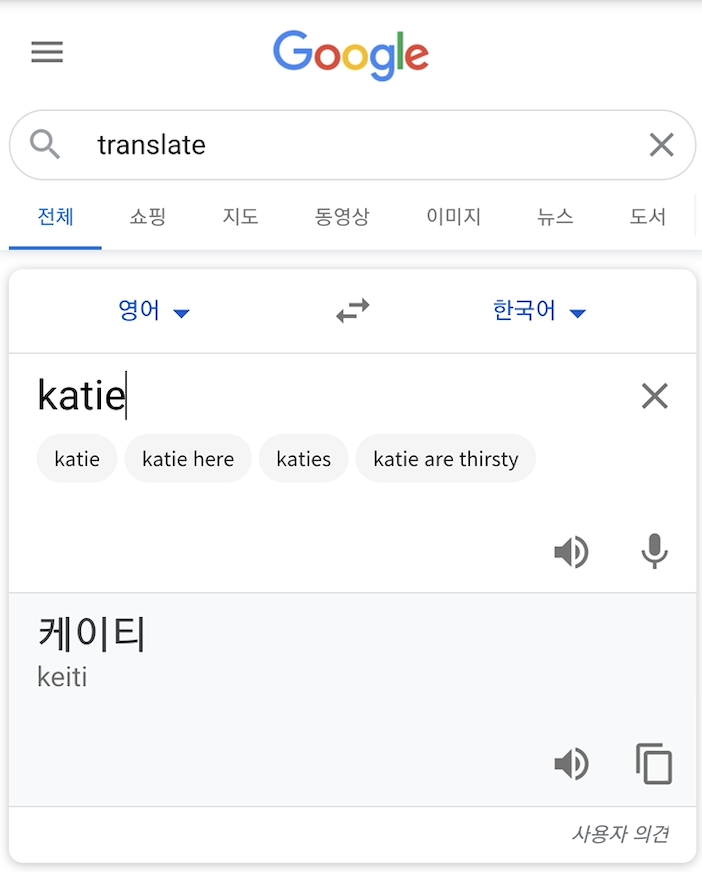Open the 사용자 의견 feedback link
Image resolution: width=702 pixels, height=872 pixels.
coord(620,834)
